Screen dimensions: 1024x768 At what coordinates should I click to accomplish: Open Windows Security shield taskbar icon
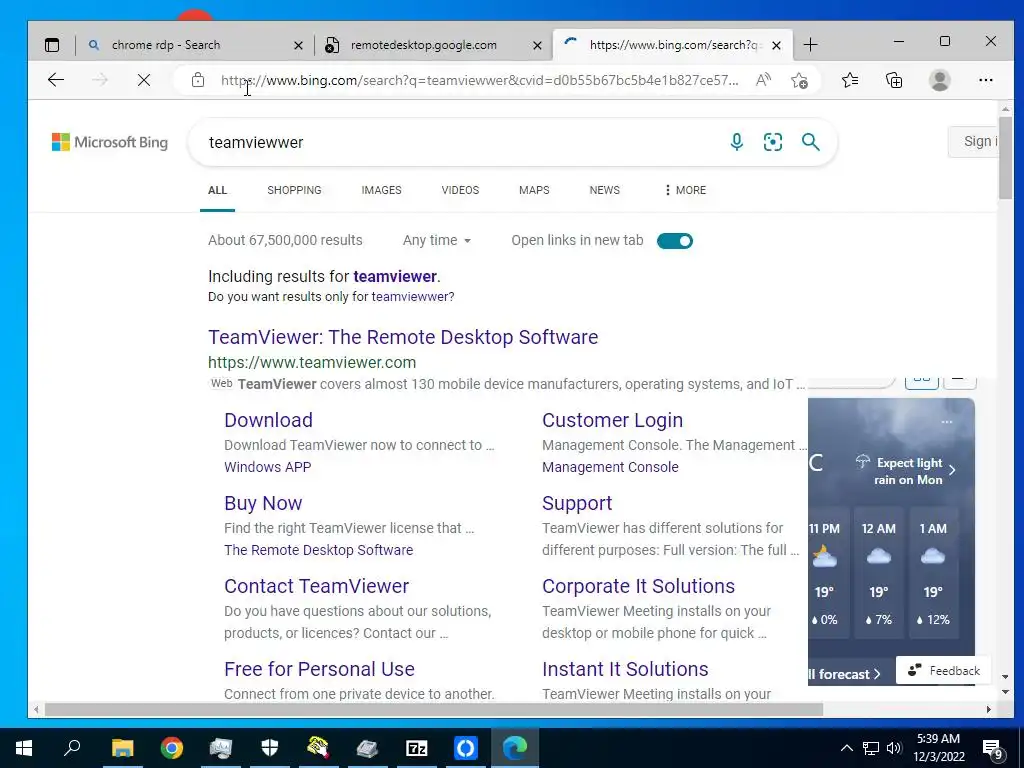pyautogui.click(x=269, y=748)
